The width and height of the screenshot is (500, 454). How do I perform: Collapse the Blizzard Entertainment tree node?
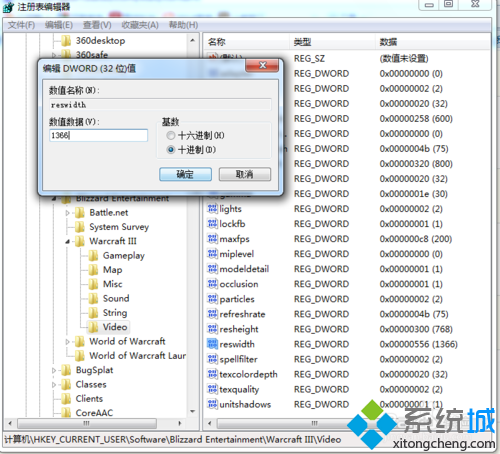pyautogui.click(x=54, y=199)
